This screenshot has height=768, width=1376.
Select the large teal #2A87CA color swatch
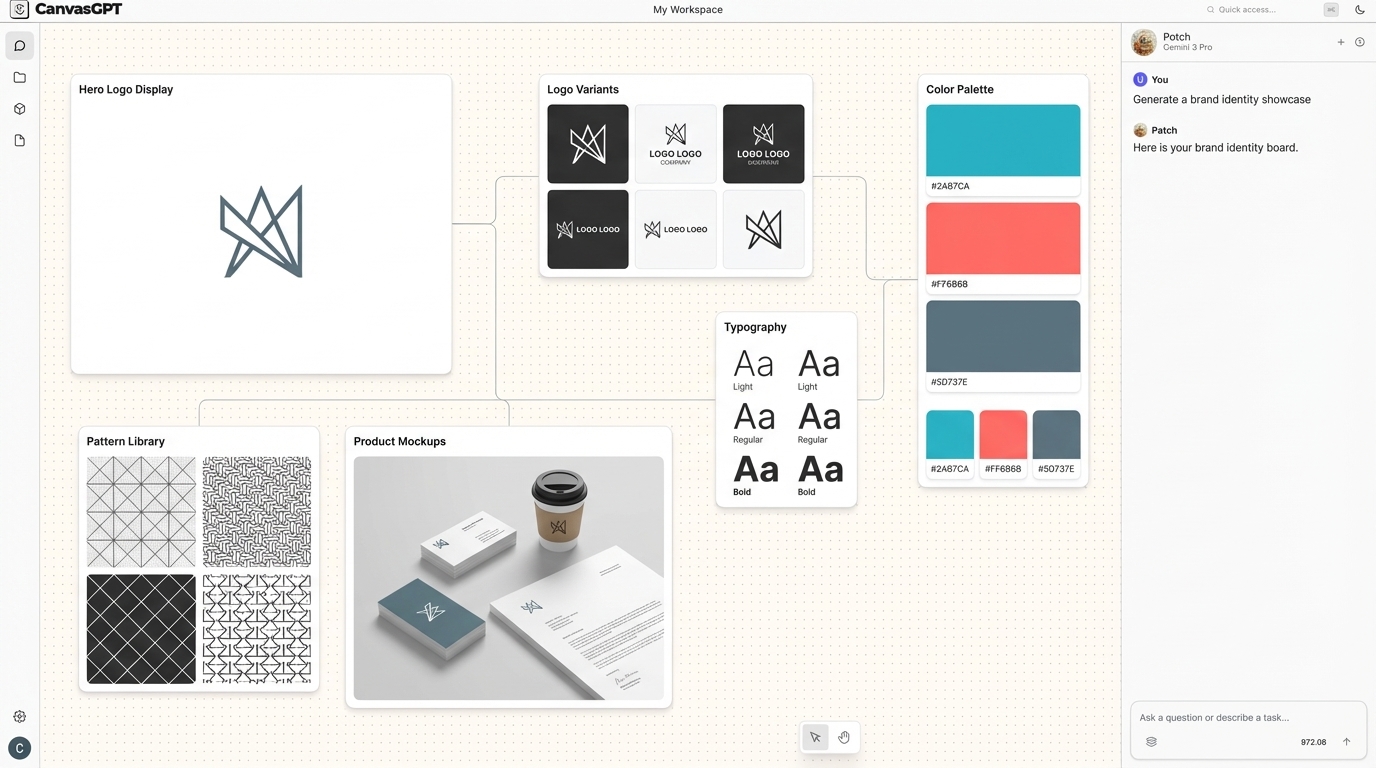coord(1002,140)
